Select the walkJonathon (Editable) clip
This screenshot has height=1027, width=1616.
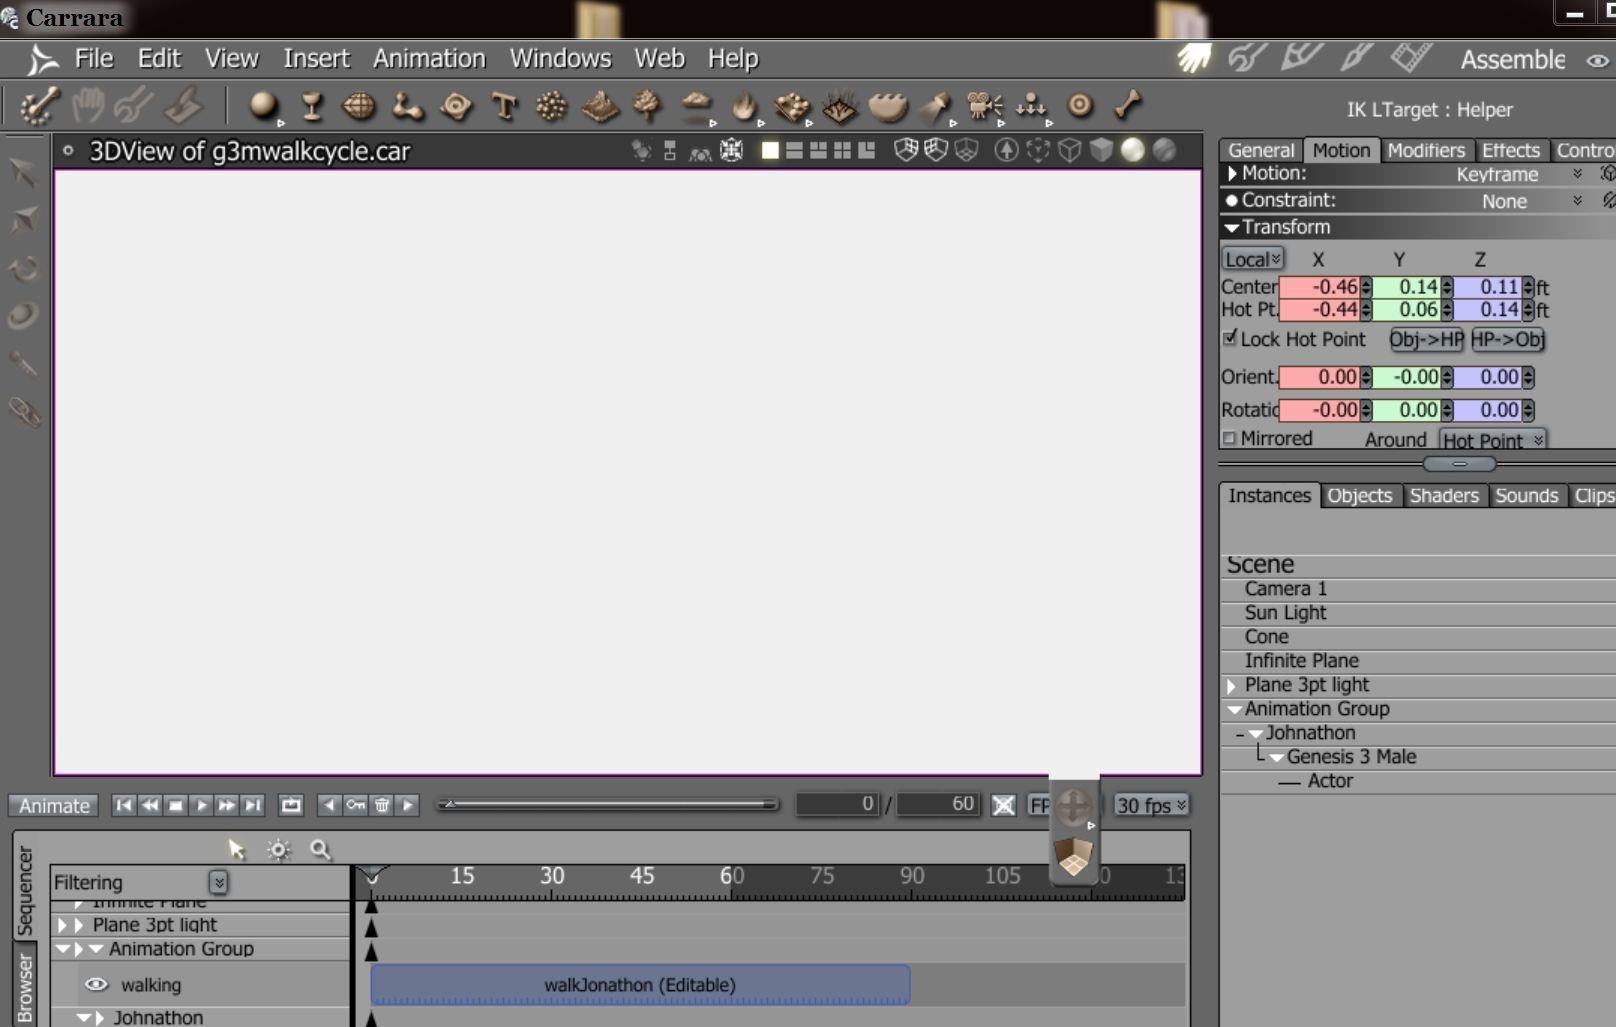[x=640, y=985]
